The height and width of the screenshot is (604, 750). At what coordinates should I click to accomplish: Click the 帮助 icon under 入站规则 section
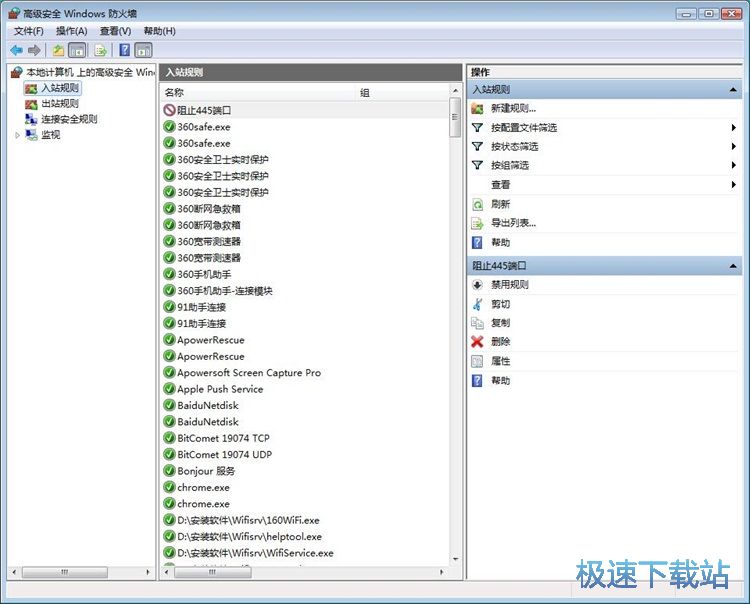[477, 242]
